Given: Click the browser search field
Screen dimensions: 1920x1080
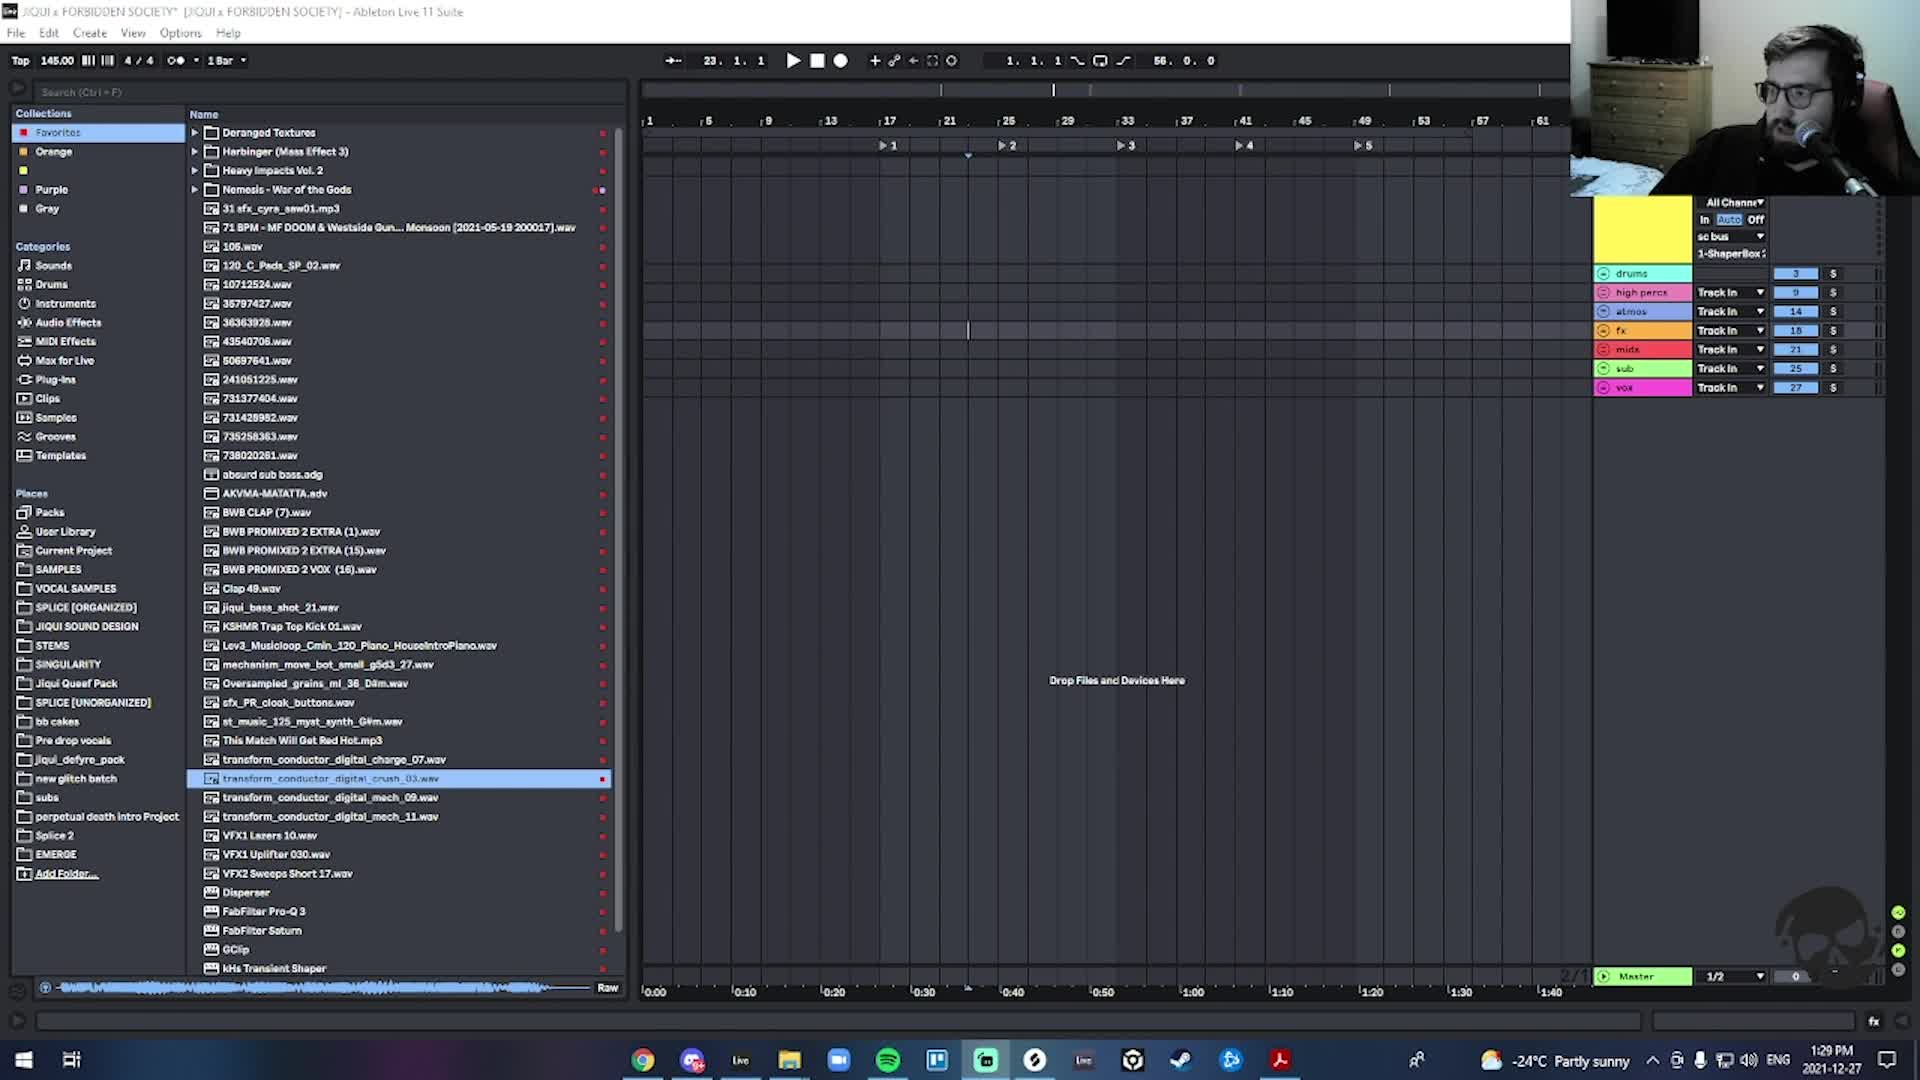Looking at the screenshot, I should (x=330, y=92).
